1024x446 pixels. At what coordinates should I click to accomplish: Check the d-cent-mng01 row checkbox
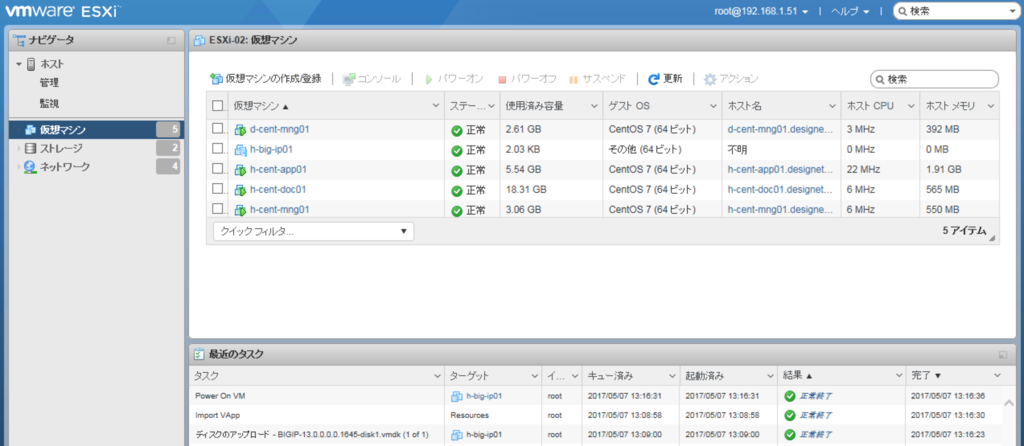(217, 129)
